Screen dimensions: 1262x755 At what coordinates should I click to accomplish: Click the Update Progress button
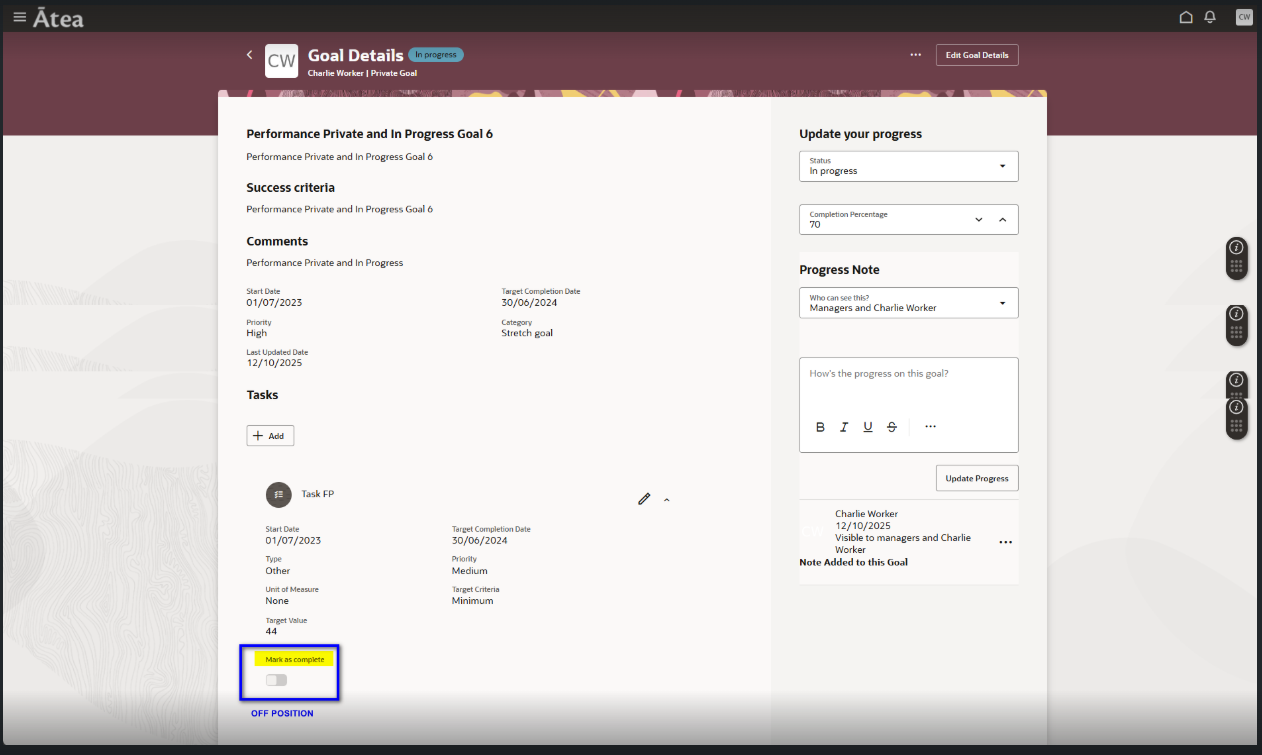click(977, 478)
